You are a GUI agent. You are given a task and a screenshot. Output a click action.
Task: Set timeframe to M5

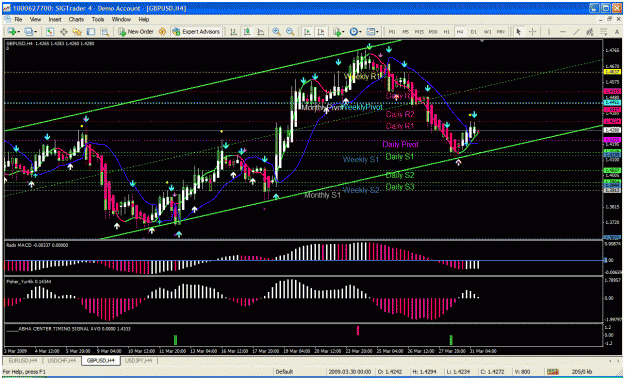coord(405,32)
